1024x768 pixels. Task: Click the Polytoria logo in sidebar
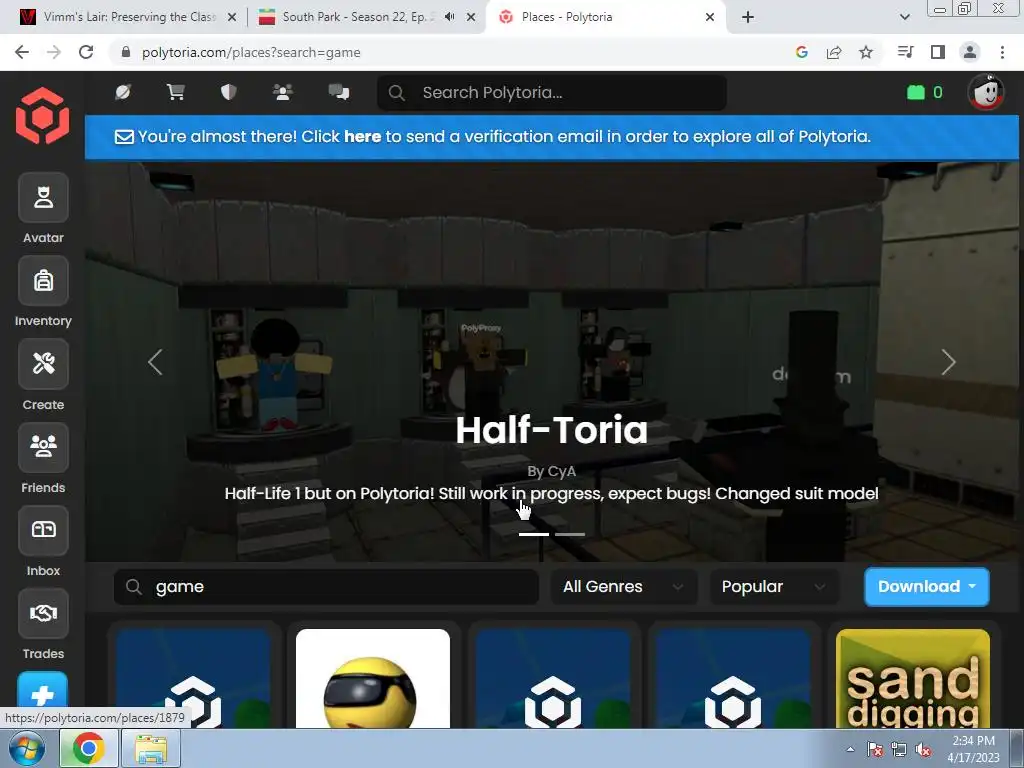click(x=42, y=116)
